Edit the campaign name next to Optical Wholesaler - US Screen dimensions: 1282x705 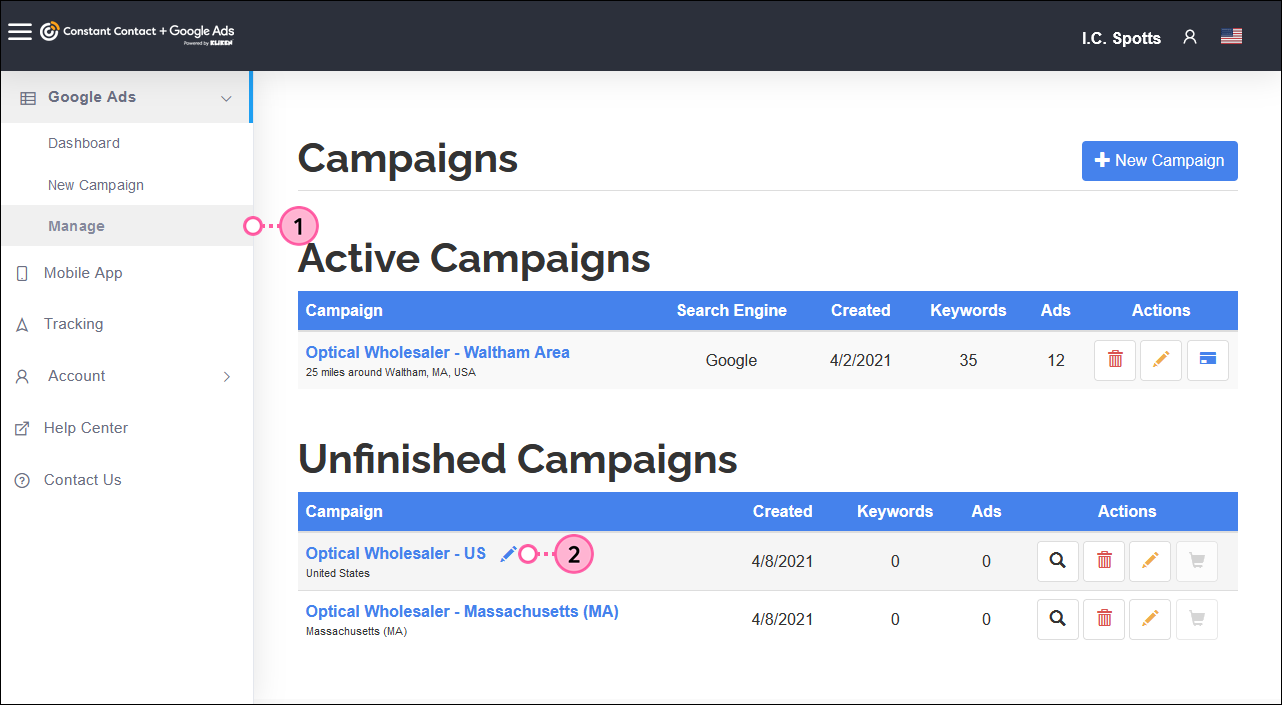(x=508, y=553)
